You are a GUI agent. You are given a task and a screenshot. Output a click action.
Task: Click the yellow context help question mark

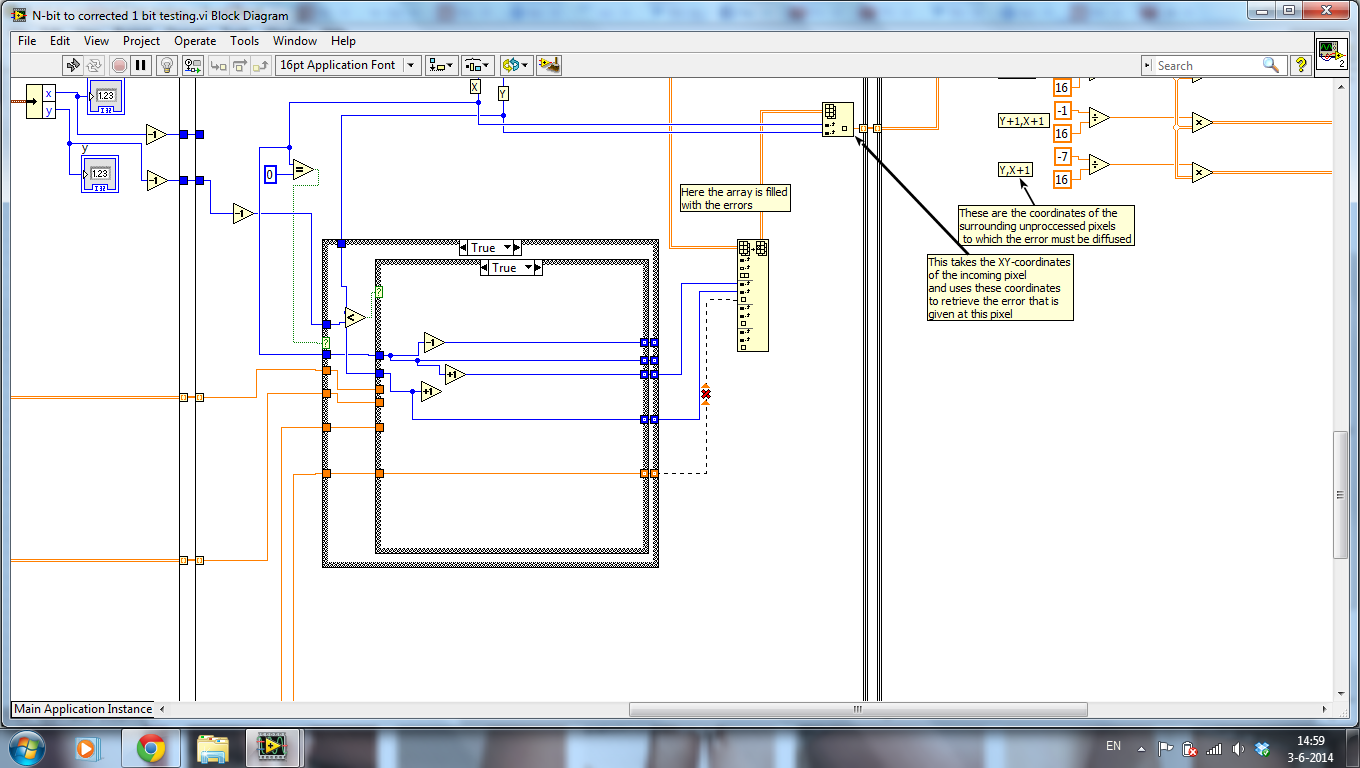click(1300, 65)
